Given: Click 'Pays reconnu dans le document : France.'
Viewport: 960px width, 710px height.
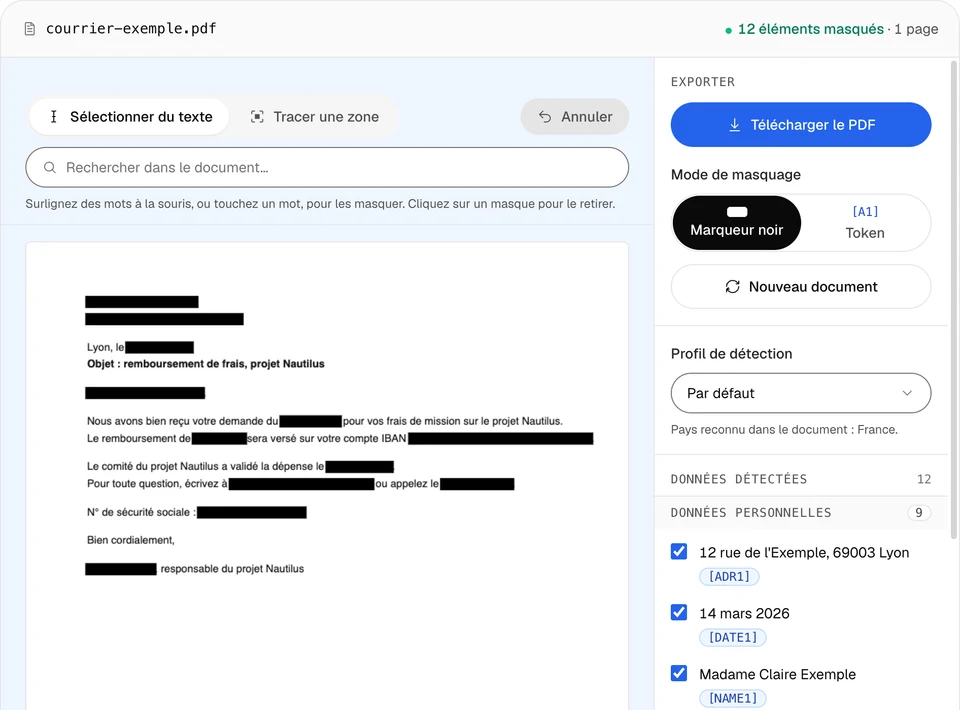Looking at the screenshot, I should click(x=784, y=430).
